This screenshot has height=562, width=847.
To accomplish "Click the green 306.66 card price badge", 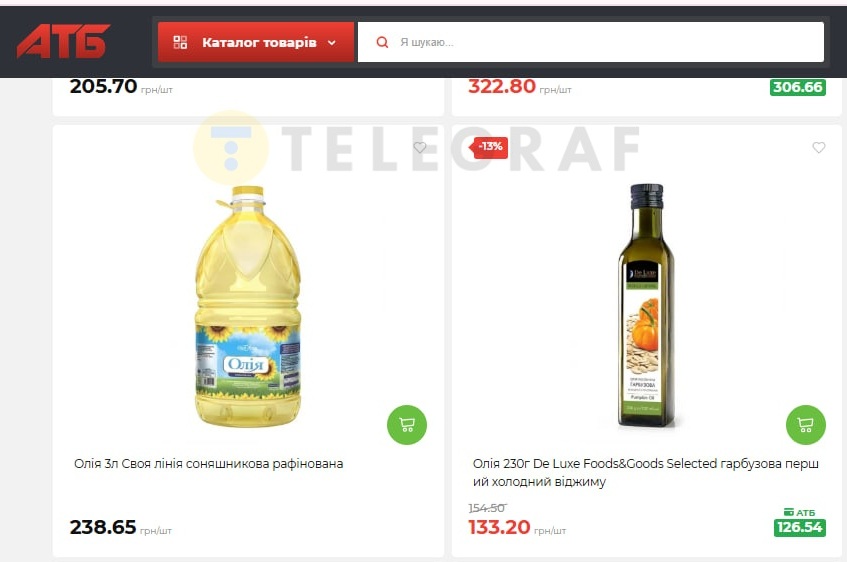I will pos(797,87).
